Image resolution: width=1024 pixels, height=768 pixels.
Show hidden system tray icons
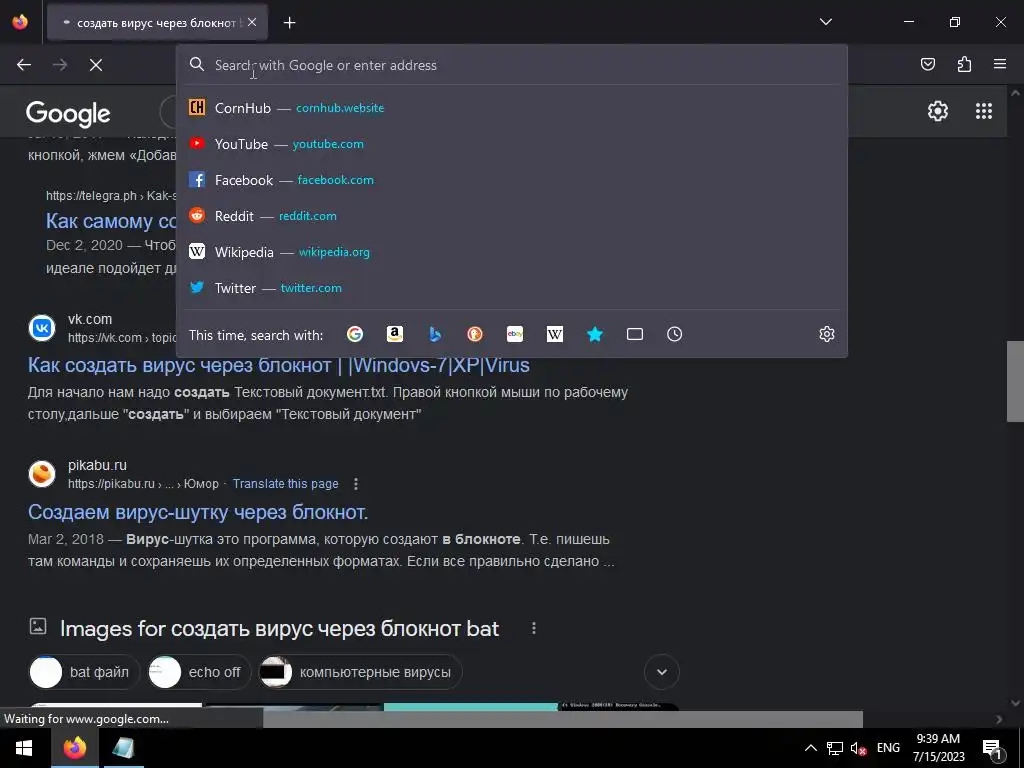pos(810,748)
